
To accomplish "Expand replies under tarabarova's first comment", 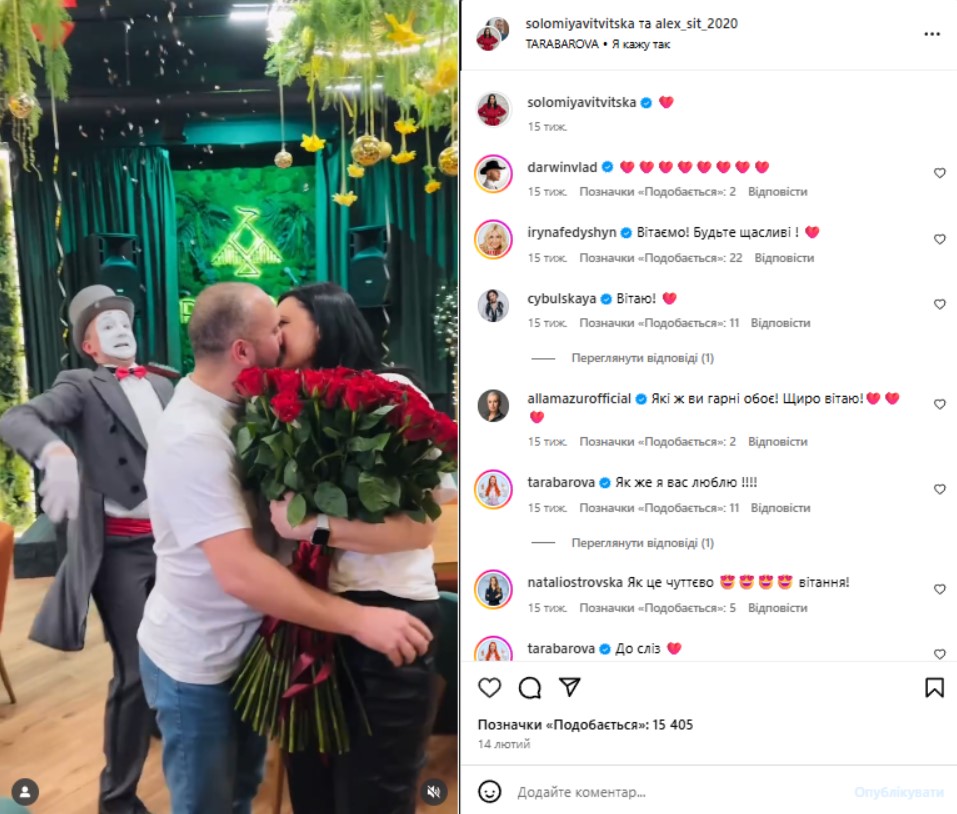I will click(642, 543).
